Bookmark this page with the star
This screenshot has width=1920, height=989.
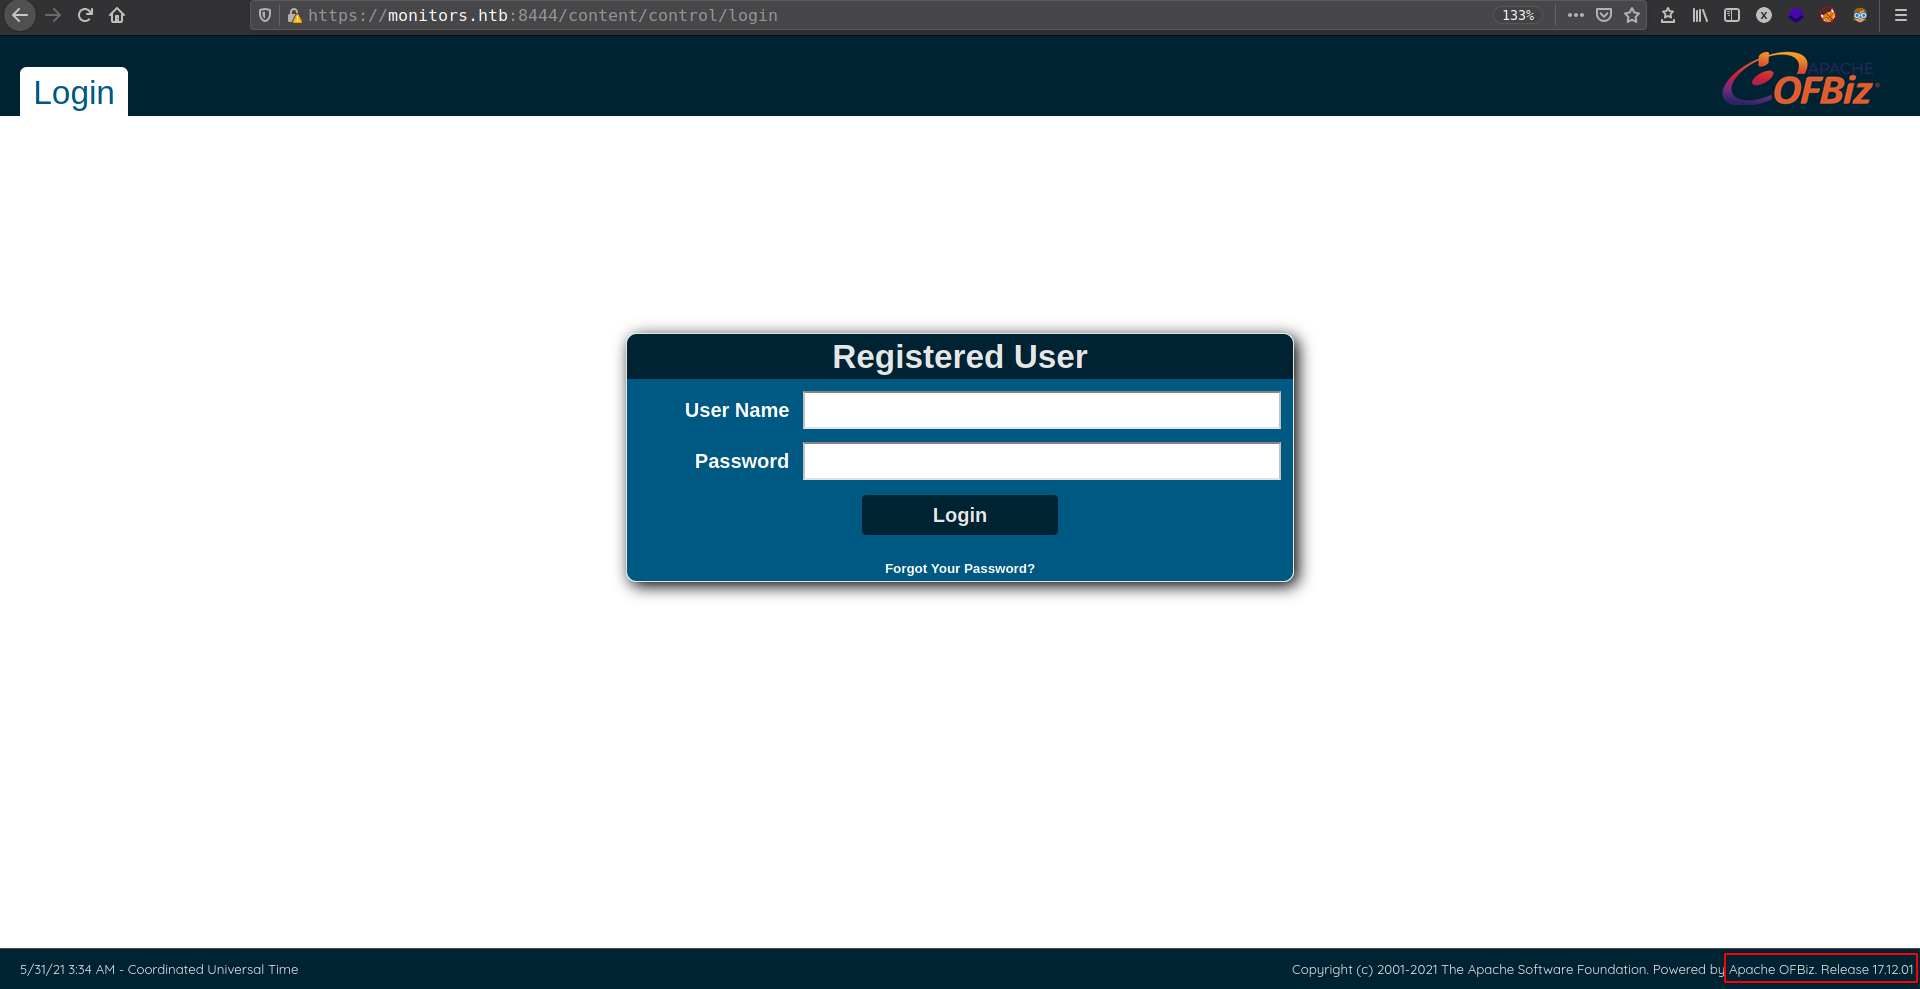pyautogui.click(x=1632, y=15)
